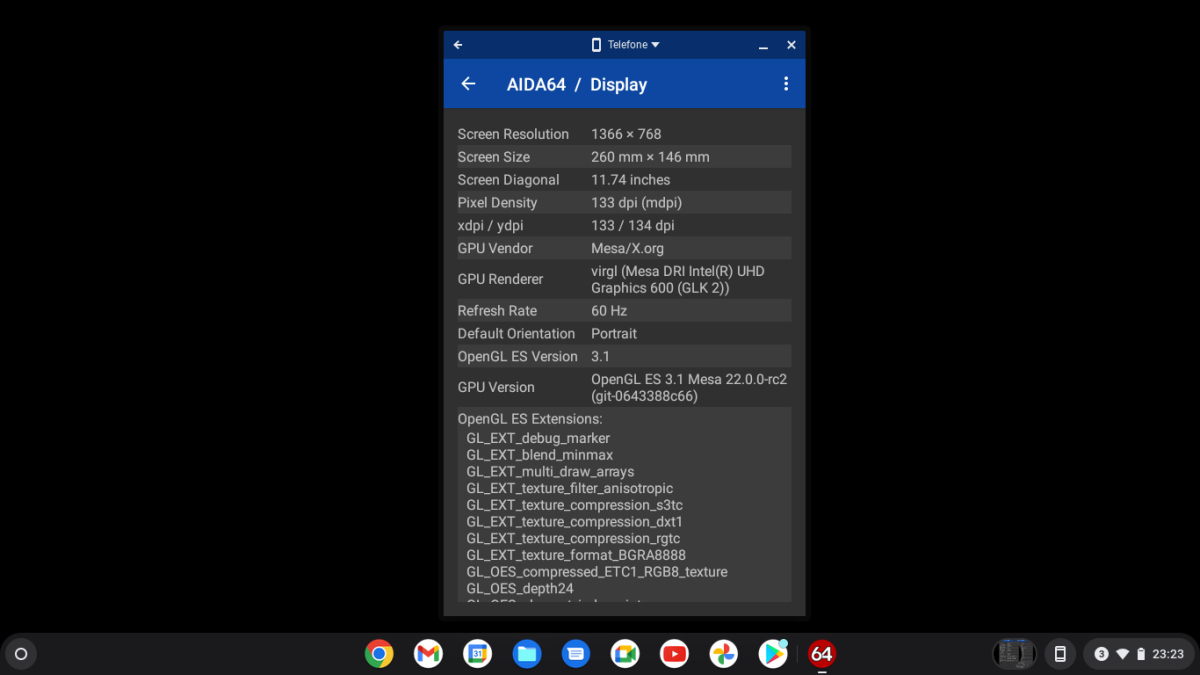Select the Pixel Density label

coord(498,203)
